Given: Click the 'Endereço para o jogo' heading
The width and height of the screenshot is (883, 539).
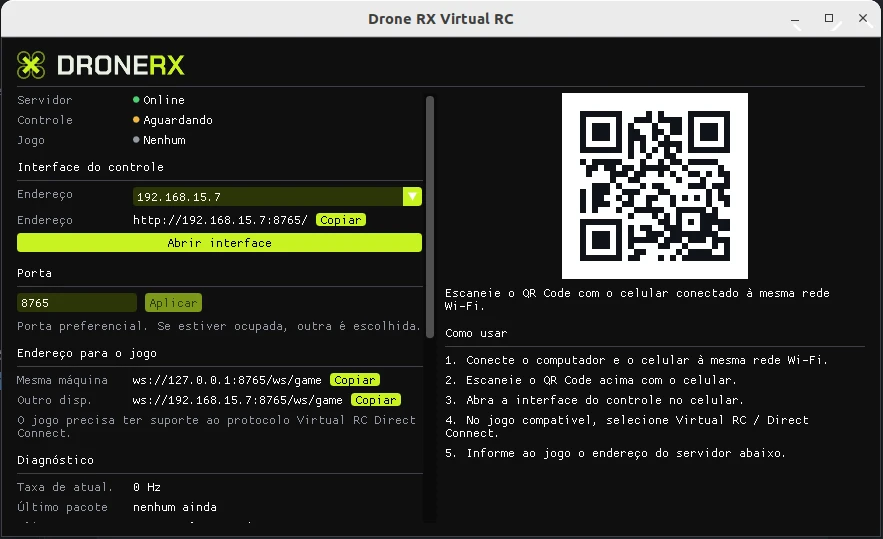Looking at the screenshot, I should pos(87,354).
